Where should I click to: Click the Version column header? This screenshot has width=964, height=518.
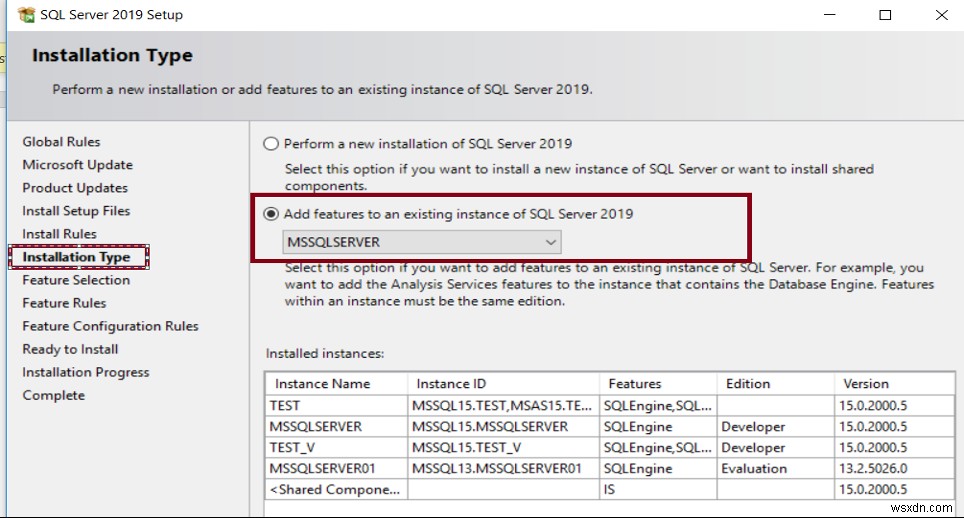click(x=895, y=383)
